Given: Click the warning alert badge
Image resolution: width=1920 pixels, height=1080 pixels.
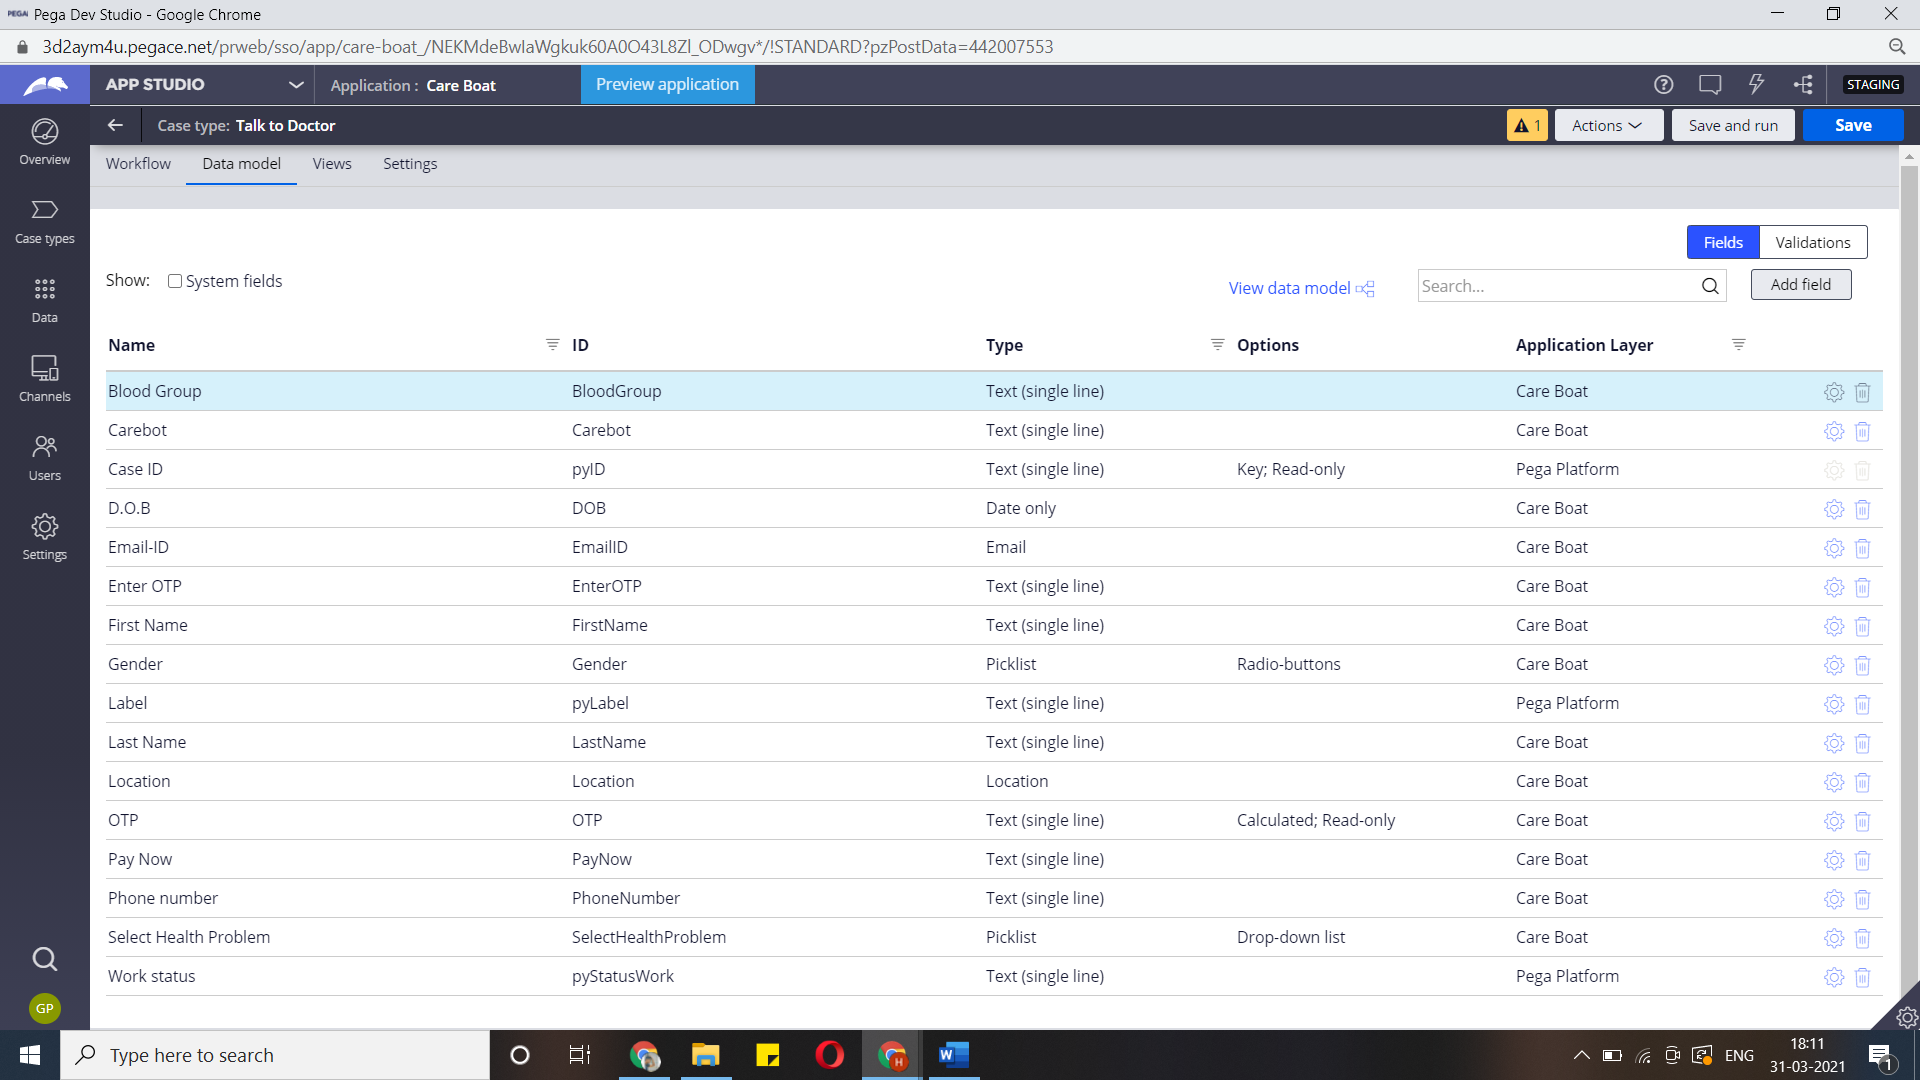Looking at the screenshot, I should (1527, 125).
